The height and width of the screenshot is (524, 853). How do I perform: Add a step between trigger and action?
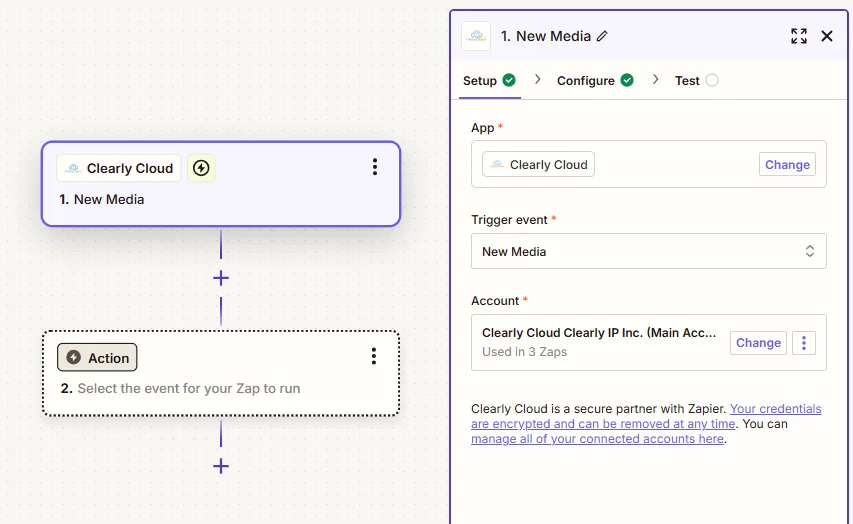221,279
